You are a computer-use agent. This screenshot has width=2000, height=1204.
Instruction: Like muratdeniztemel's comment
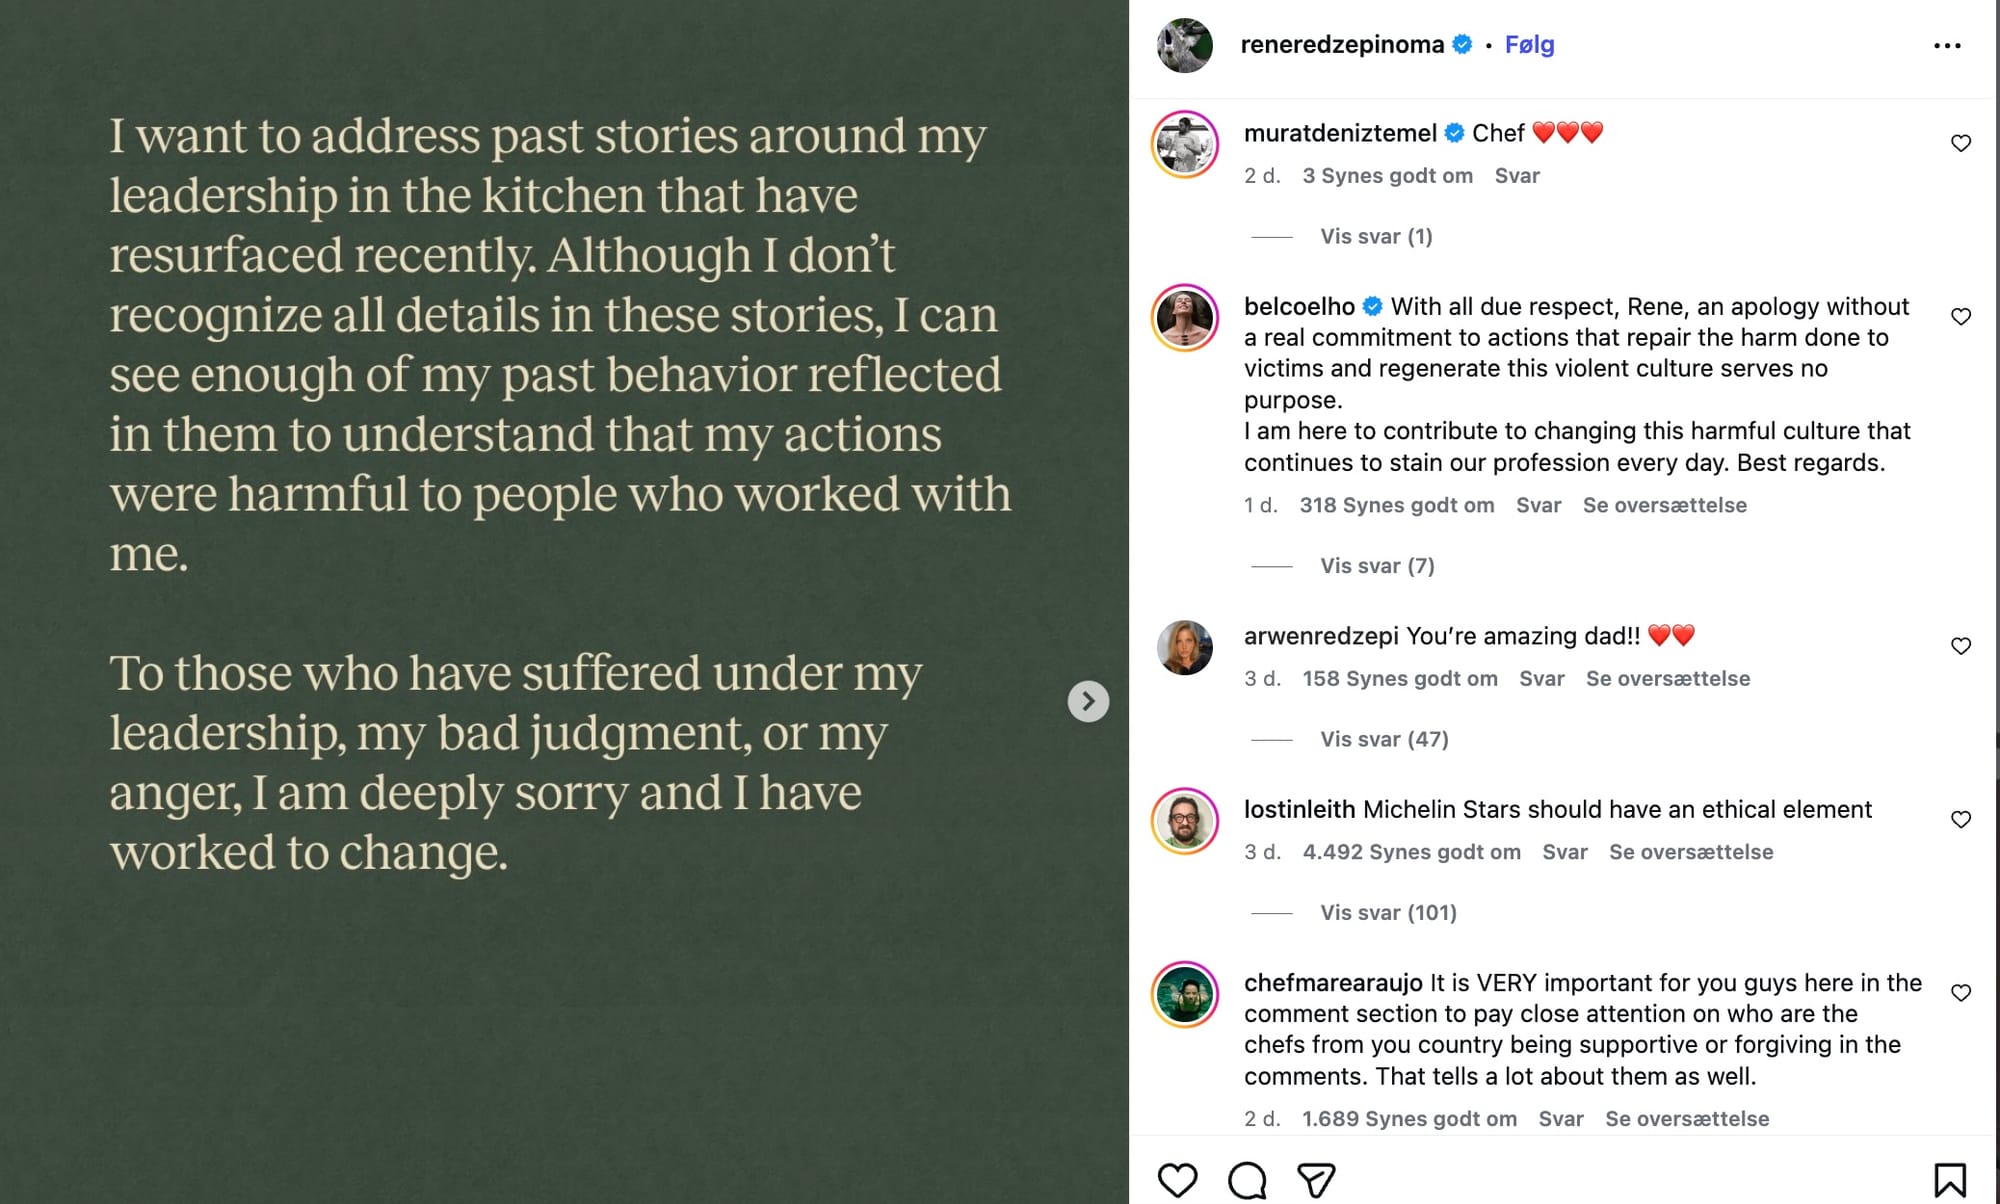1961,143
